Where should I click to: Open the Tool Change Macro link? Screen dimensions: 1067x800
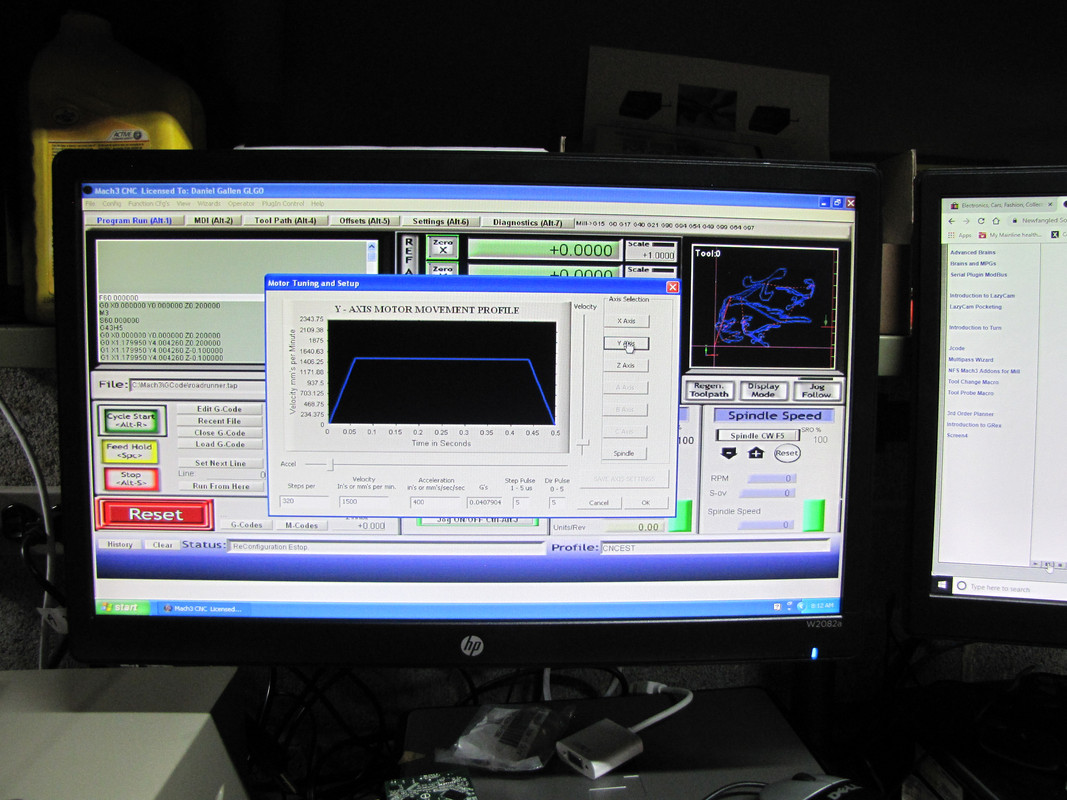(x=973, y=382)
